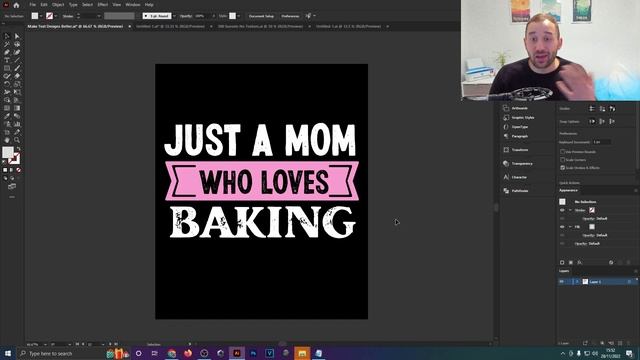Click the Fill swatch in Appearance panel
The height and width of the screenshot is (360, 640).
coord(592,227)
